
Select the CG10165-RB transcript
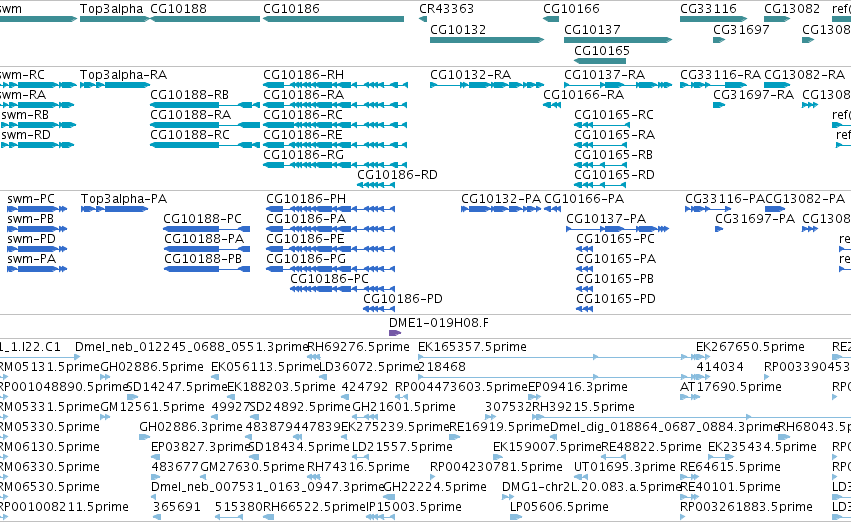602,165
